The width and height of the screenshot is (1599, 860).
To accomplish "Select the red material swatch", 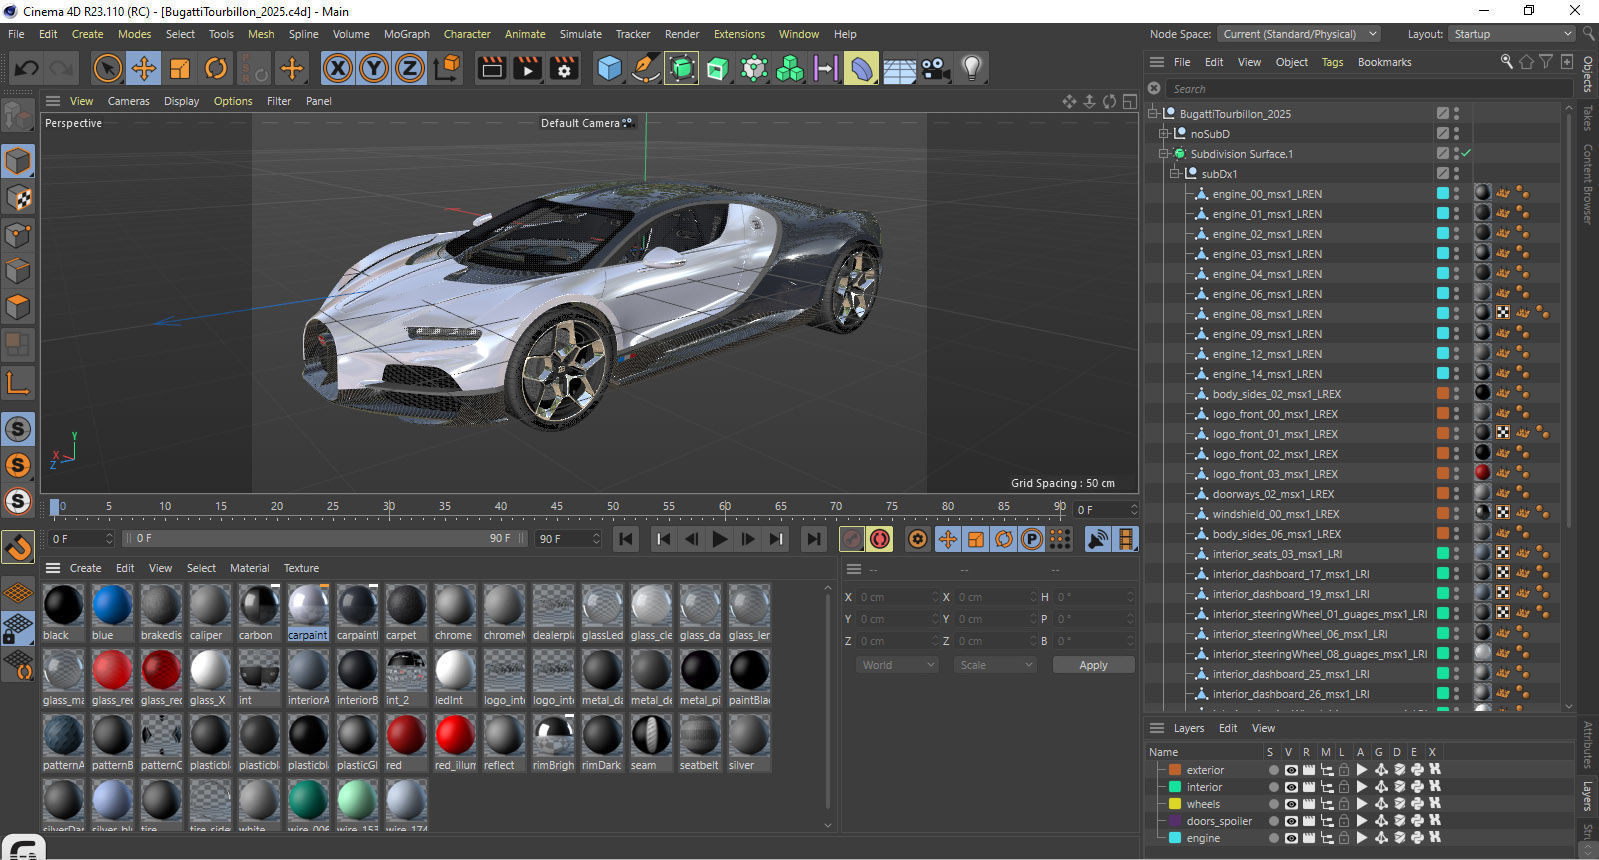I will coord(406,736).
